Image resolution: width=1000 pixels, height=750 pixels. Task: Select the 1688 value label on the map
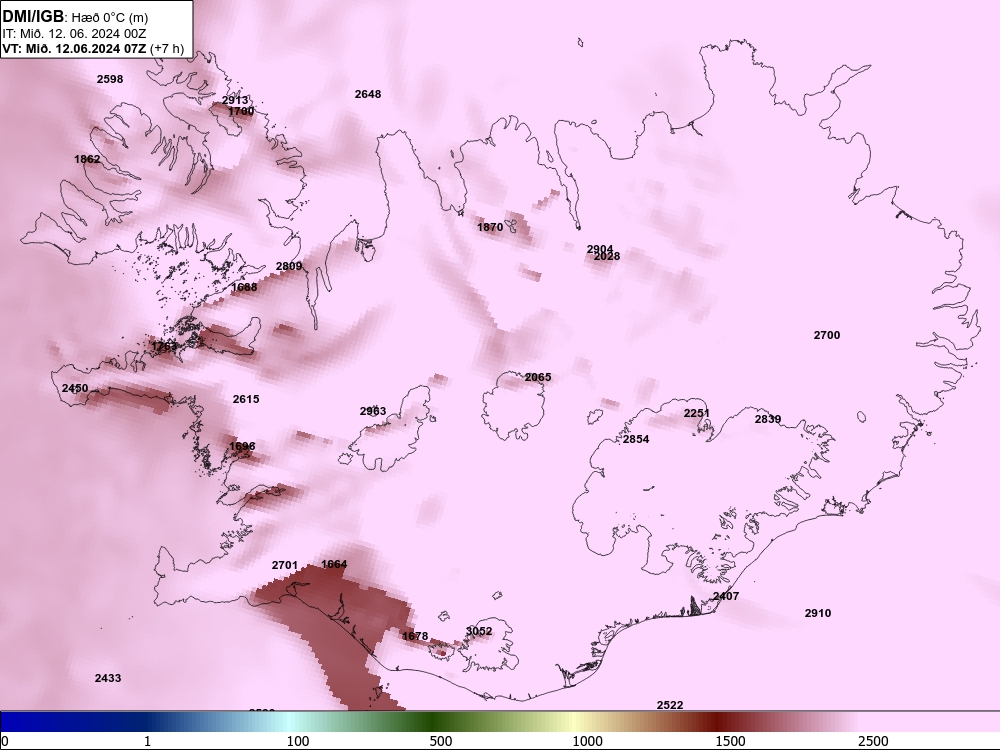click(x=244, y=287)
